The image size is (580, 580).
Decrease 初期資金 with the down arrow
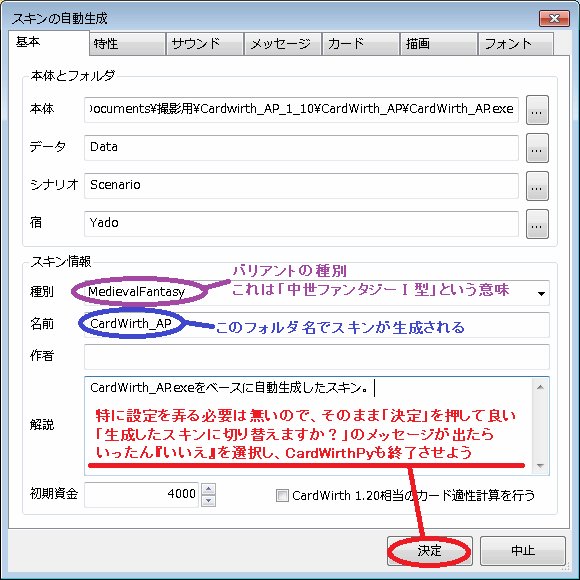(x=209, y=501)
